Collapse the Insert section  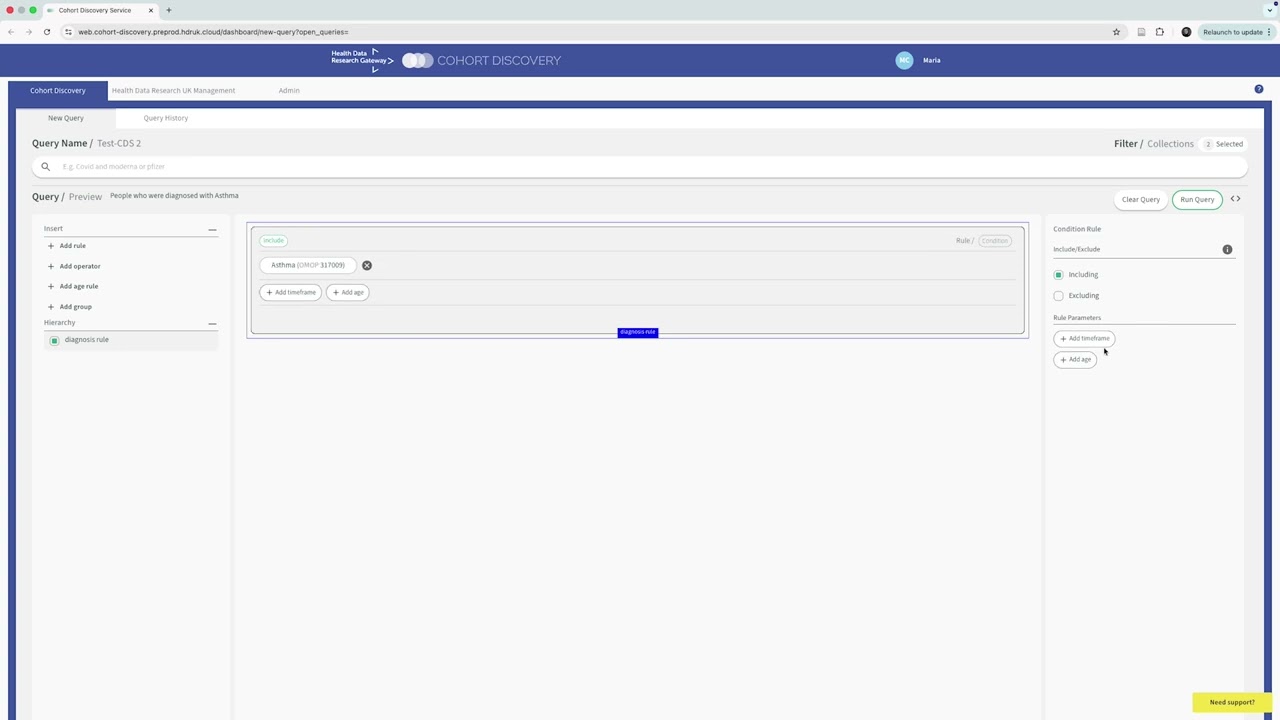tap(212, 229)
